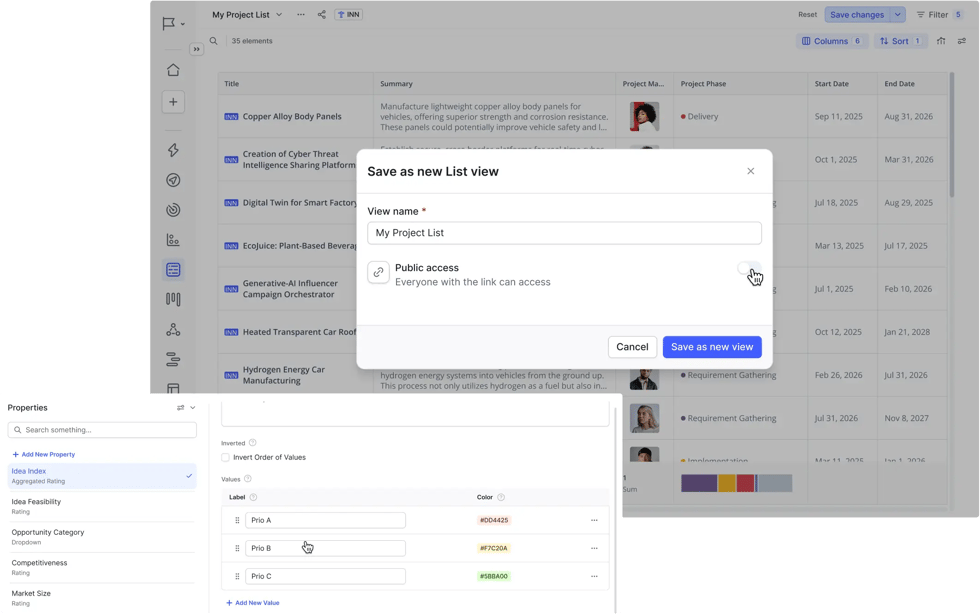Click the link icon beside Public access

tap(378, 273)
